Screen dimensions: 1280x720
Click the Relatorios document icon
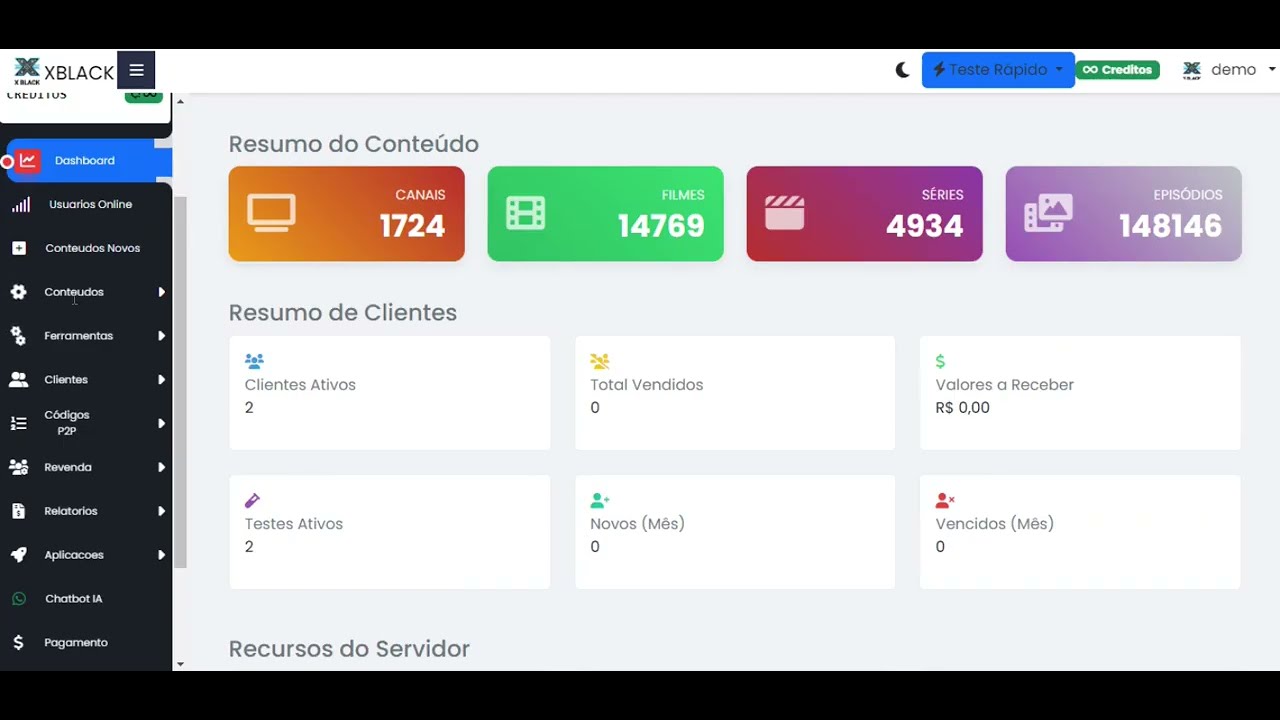tap(18, 511)
